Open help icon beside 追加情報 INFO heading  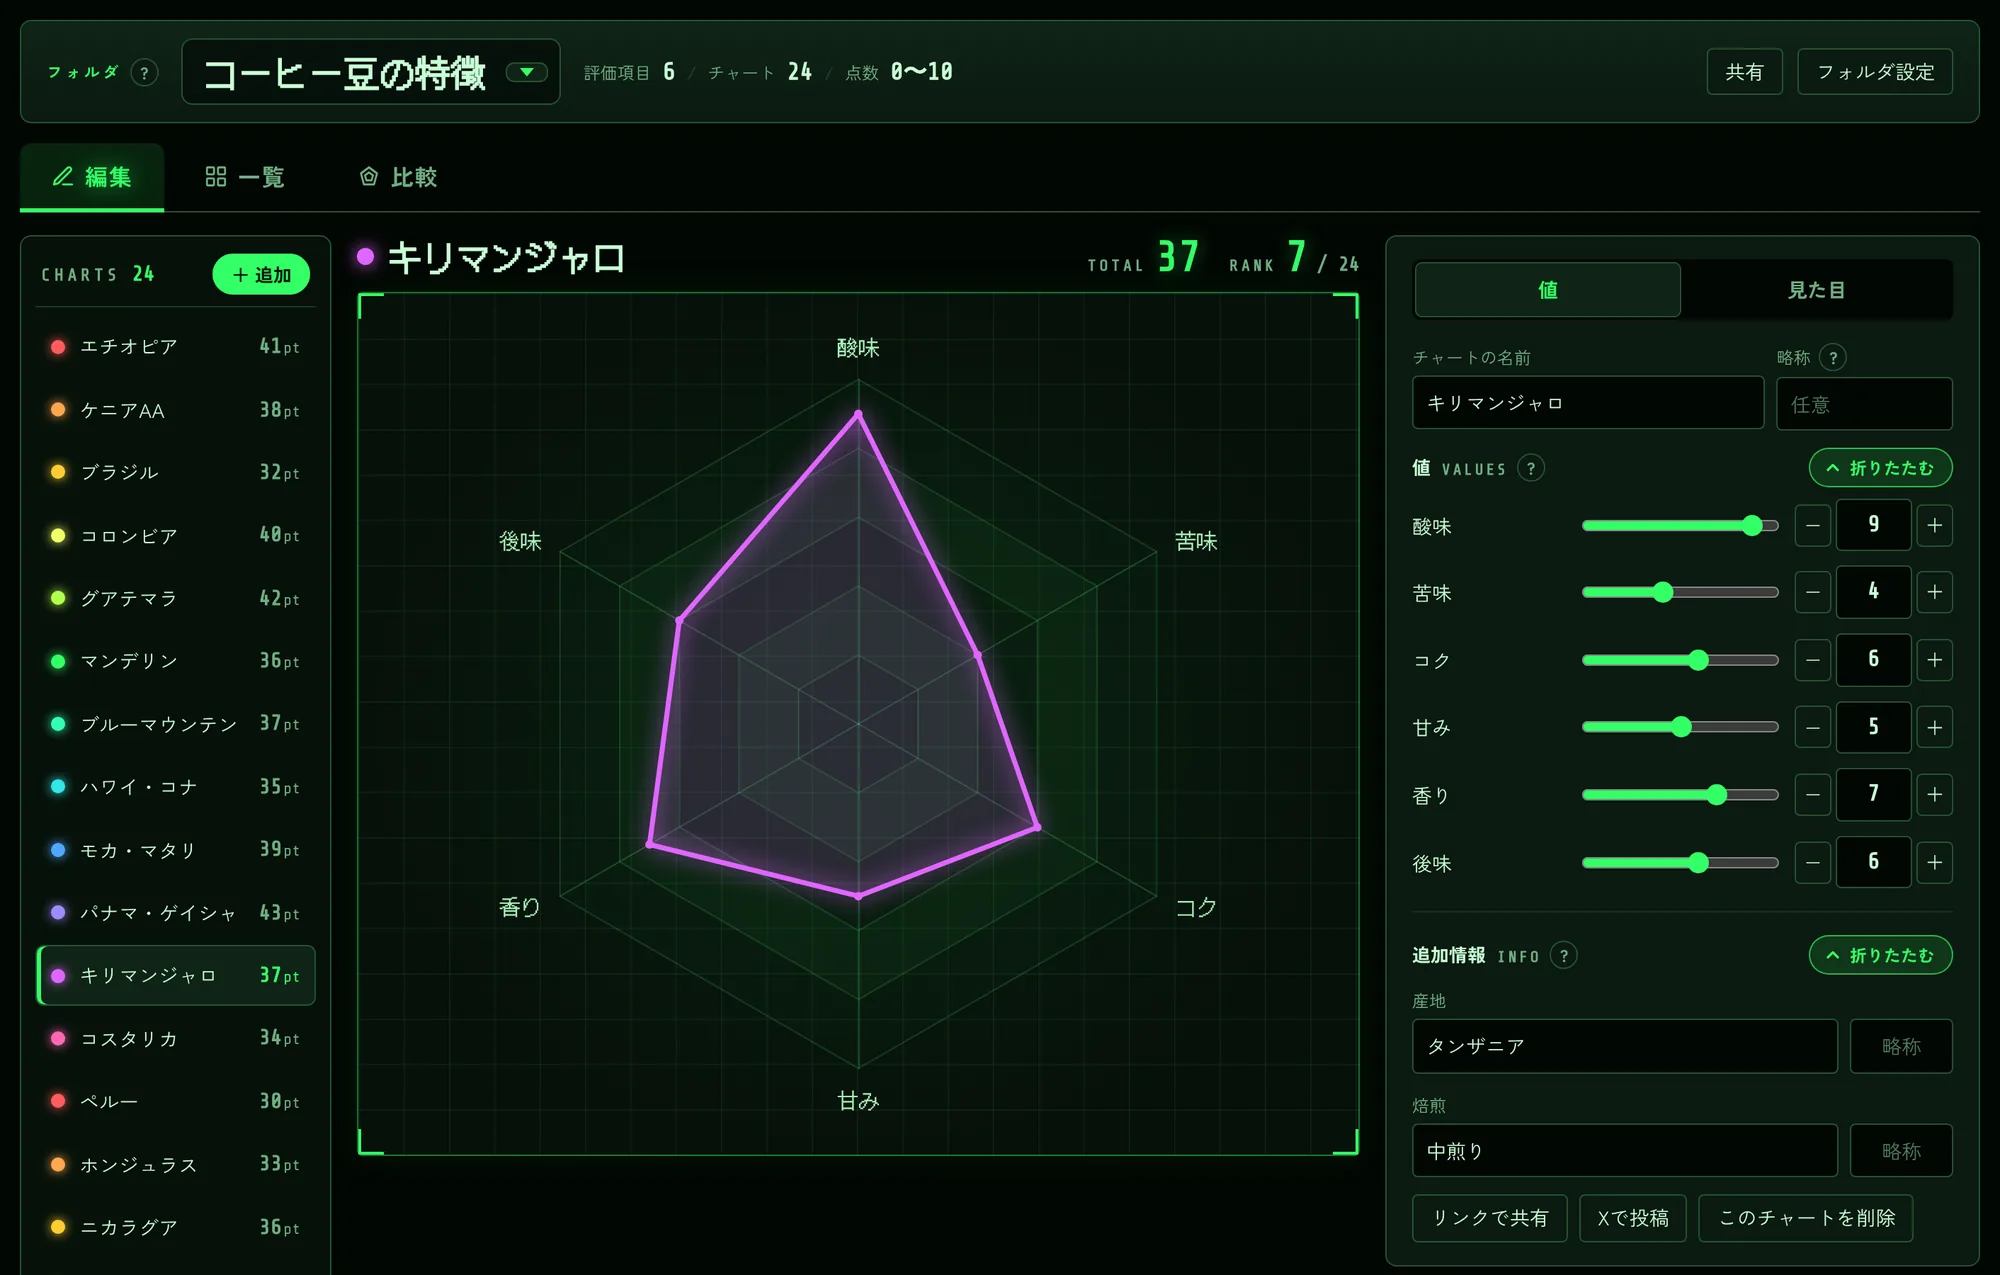(x=1564, y=956)
